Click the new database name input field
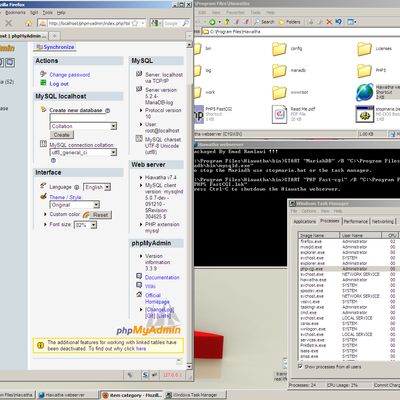 point(77,118)
